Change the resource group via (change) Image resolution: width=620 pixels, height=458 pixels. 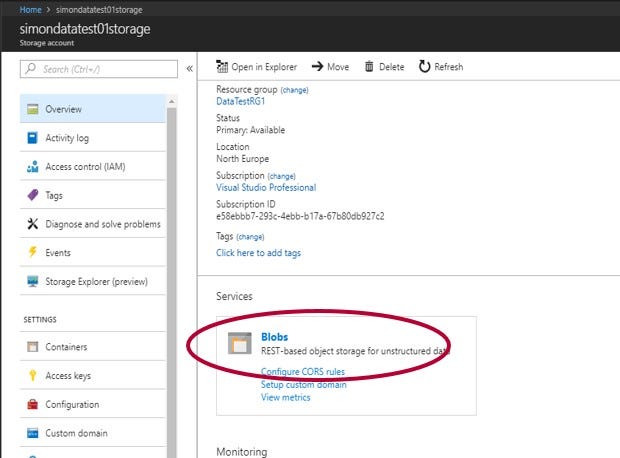(x=294, y=90)
